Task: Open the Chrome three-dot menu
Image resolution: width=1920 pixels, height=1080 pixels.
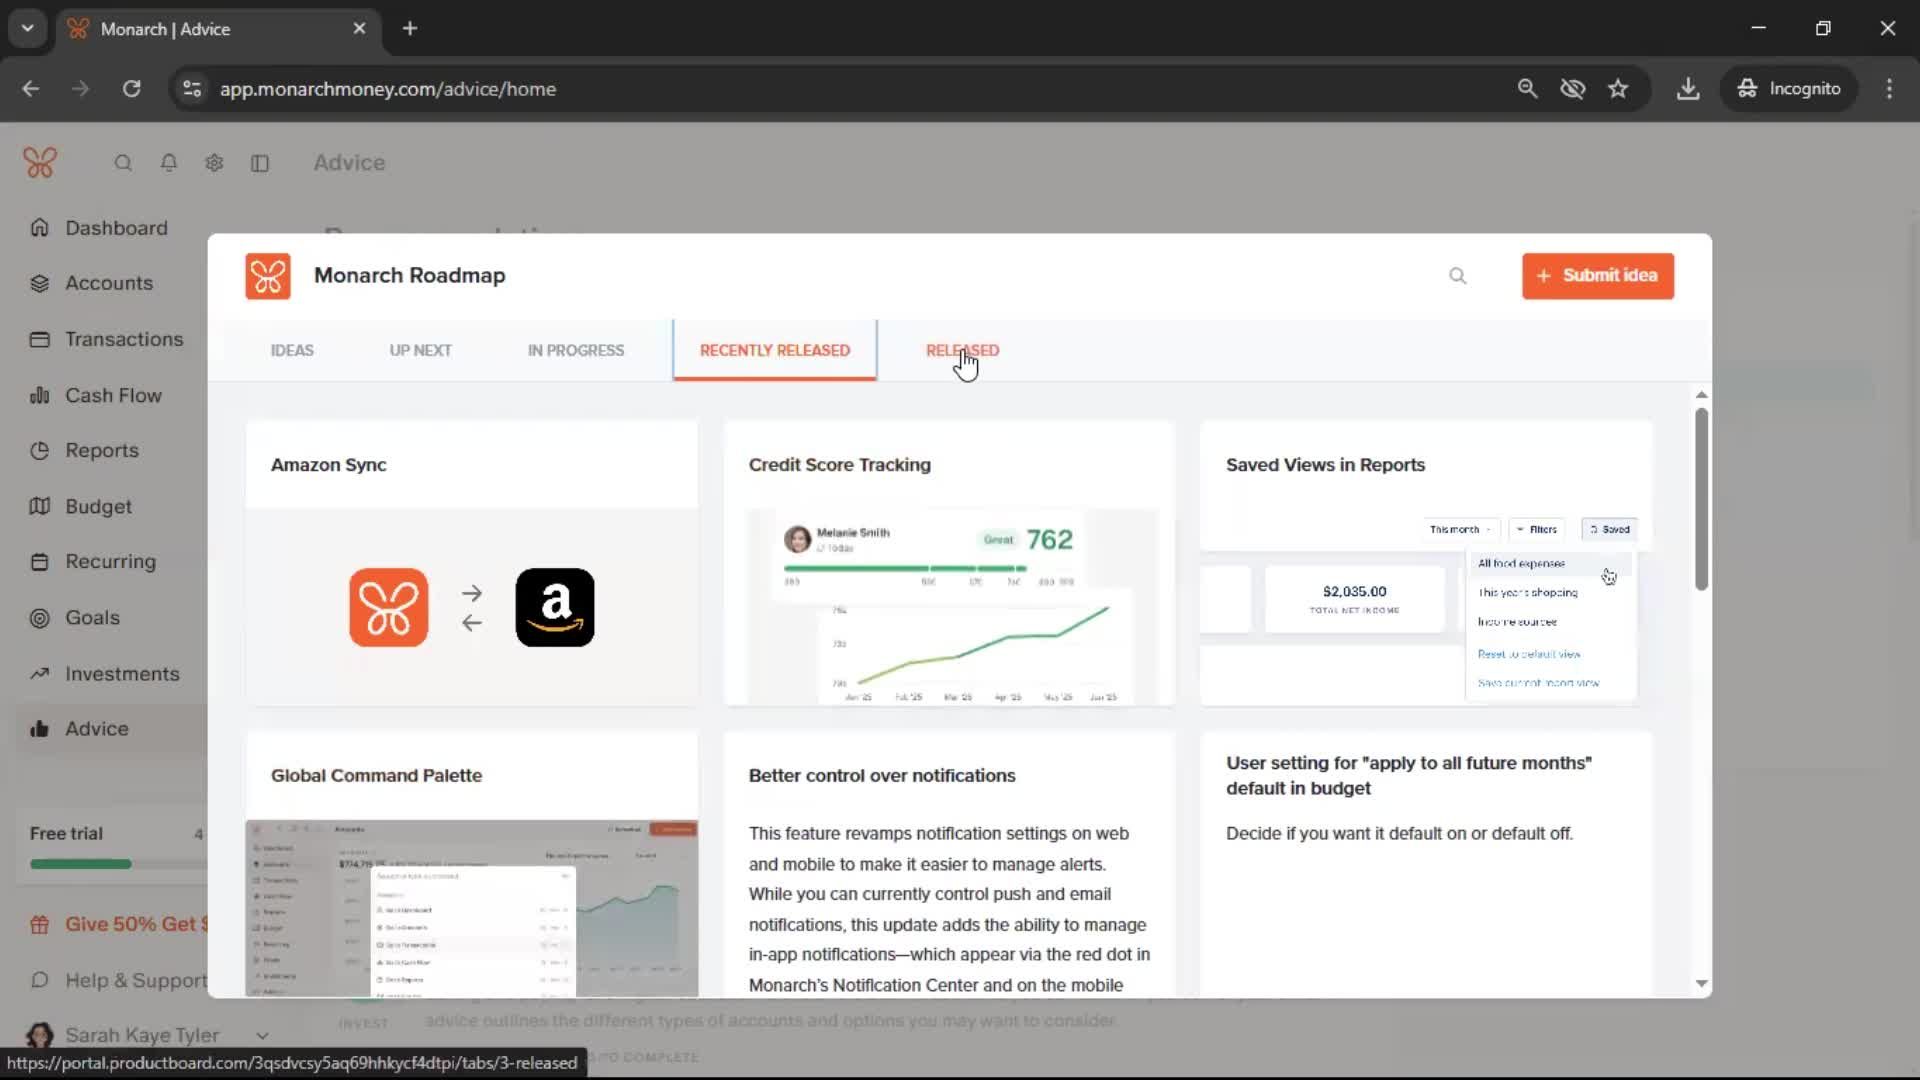Action: 1889,89
